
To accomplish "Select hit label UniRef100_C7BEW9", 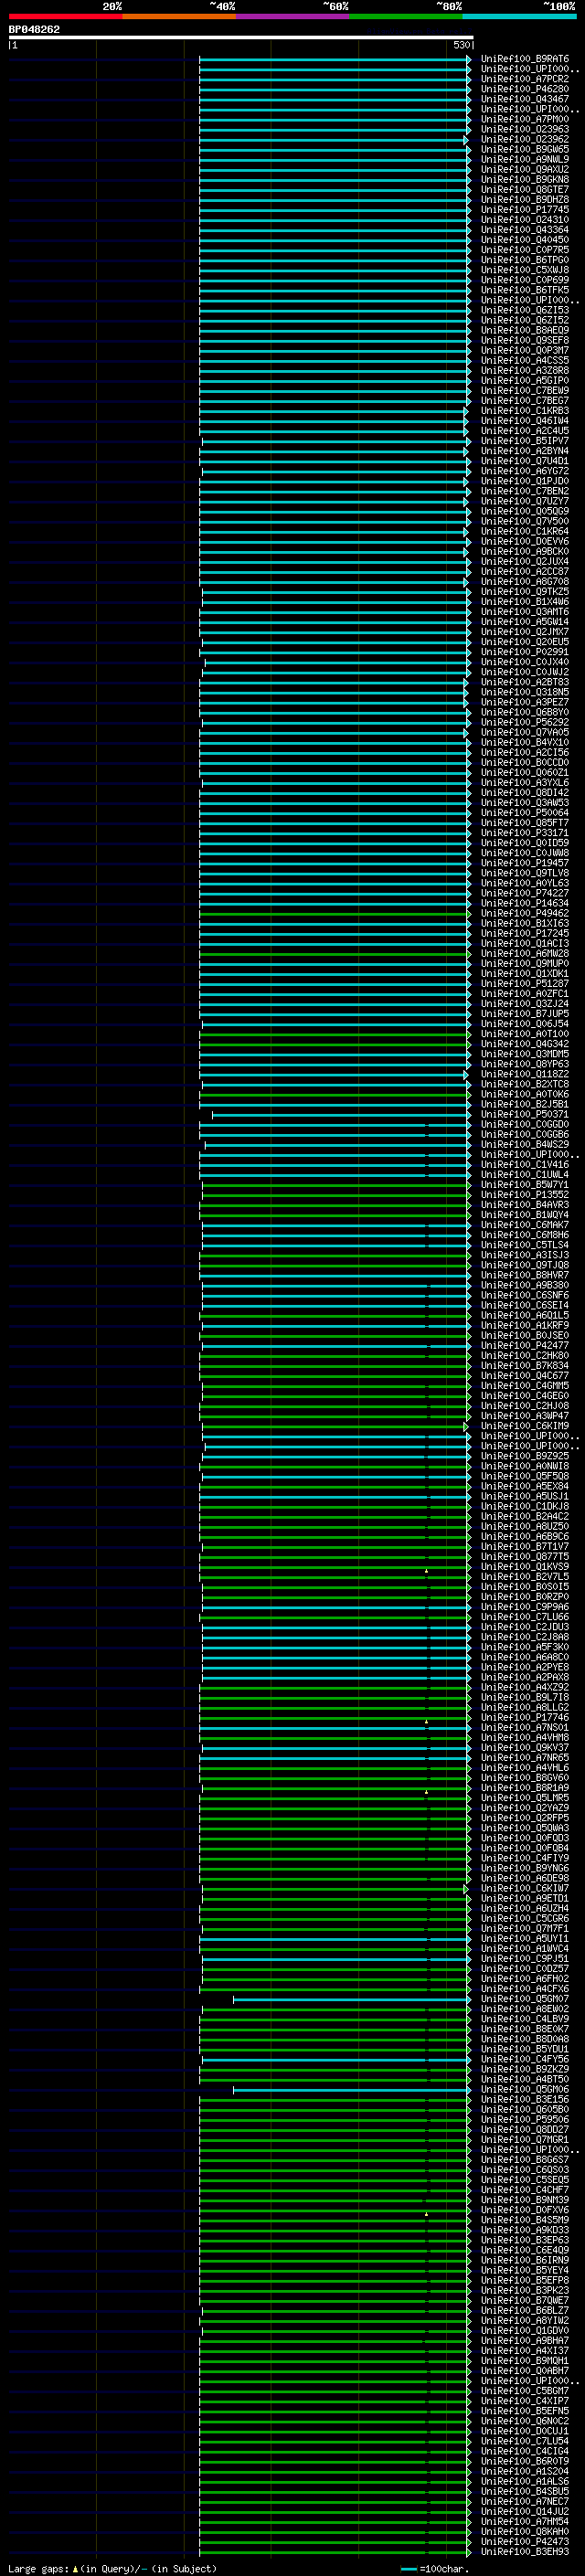I will [x=525, y=391].
